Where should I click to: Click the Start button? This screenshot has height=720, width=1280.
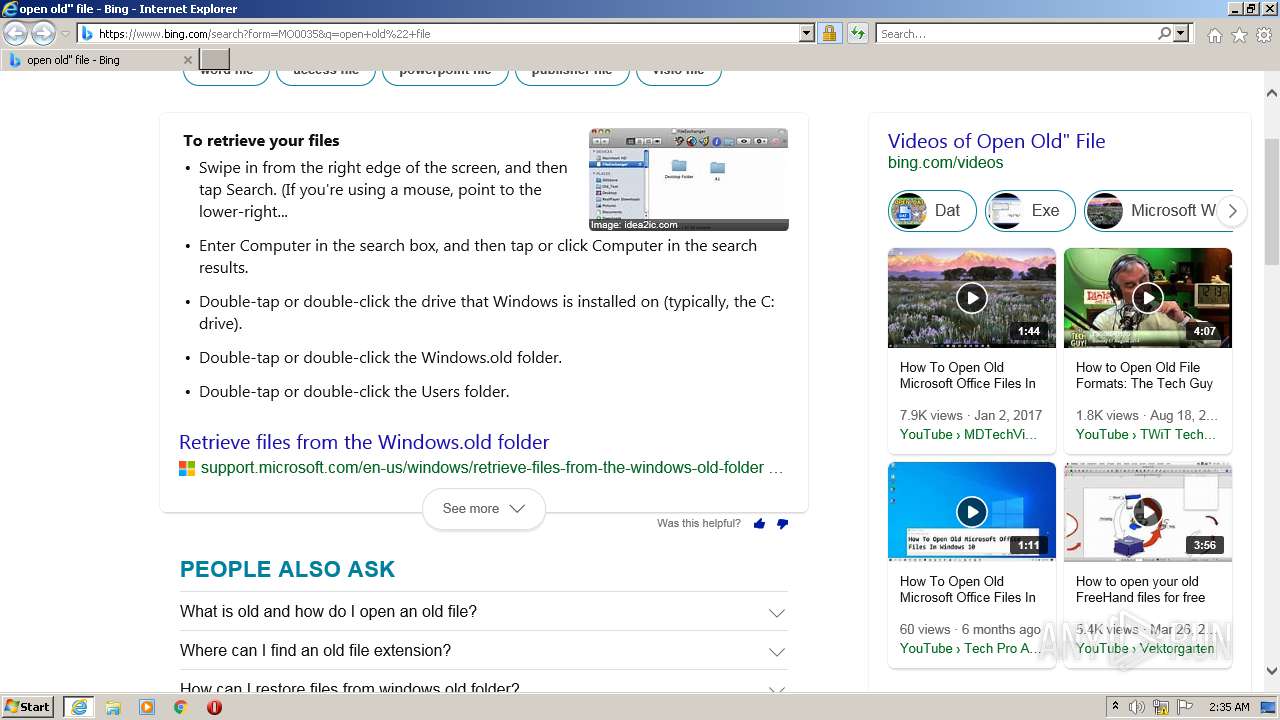tap(28, 707)
